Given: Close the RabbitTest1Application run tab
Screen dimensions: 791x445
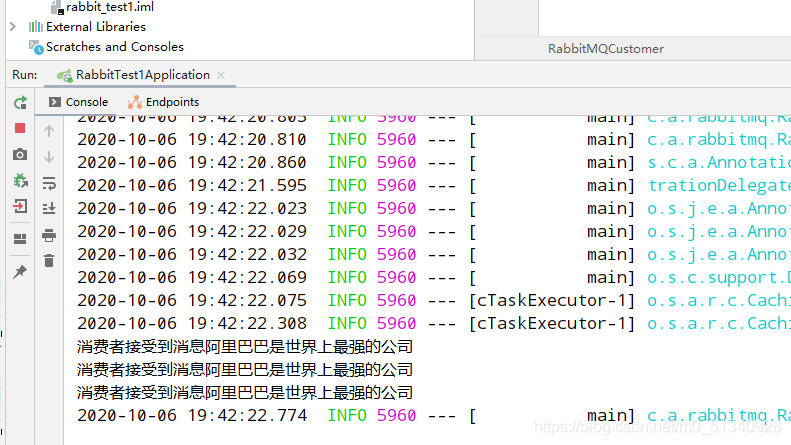Looking at the screenshot, I should point(221,75).
